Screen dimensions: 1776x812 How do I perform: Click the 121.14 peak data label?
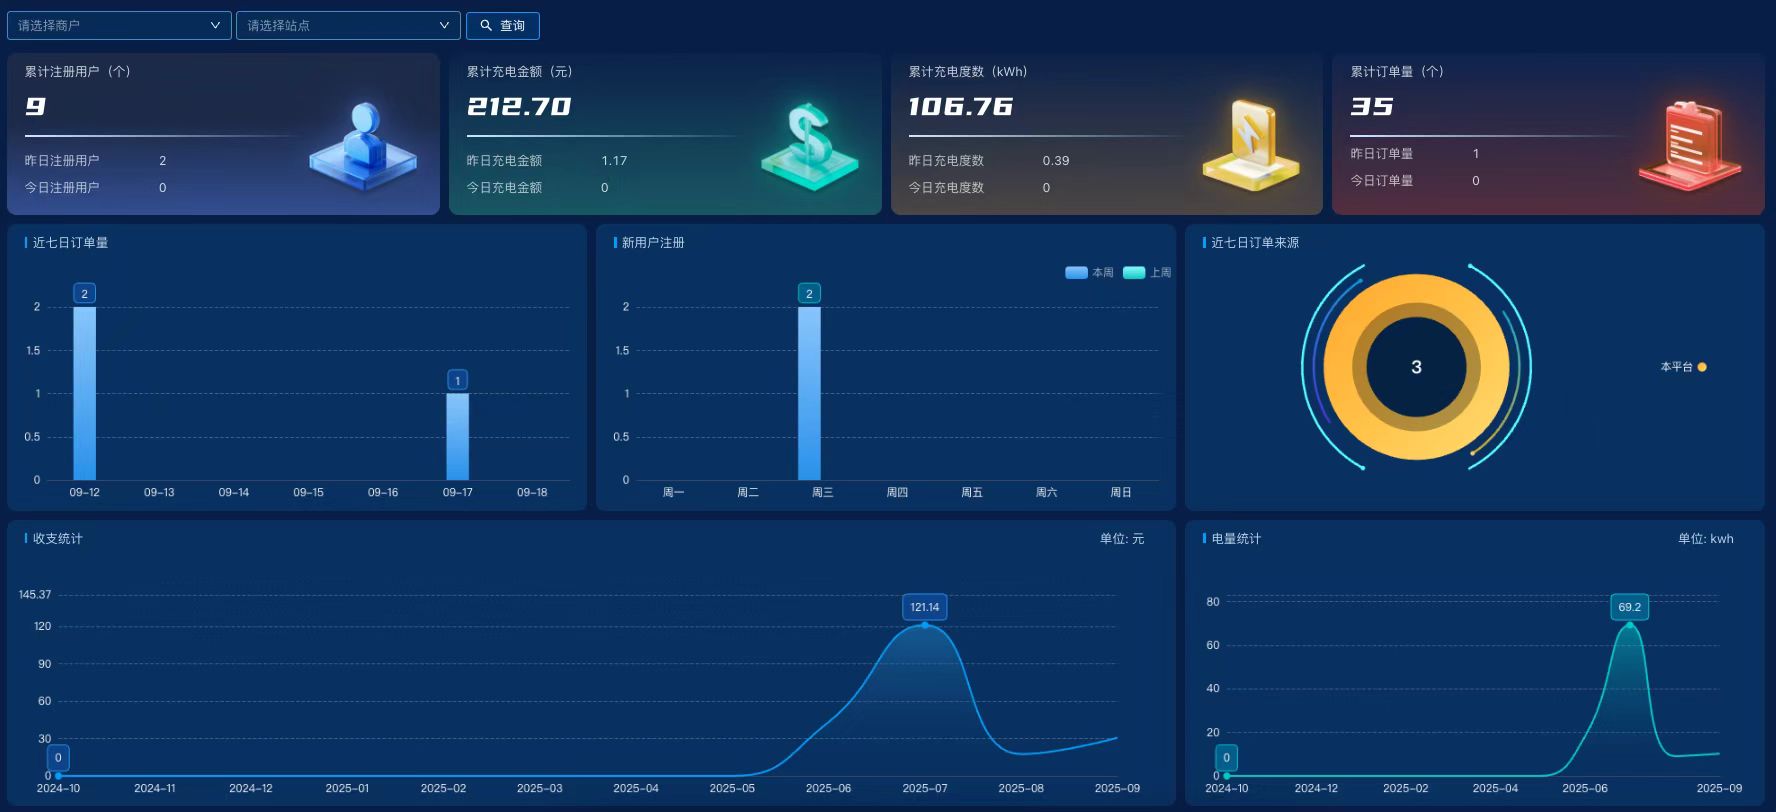tap(925, 607)
